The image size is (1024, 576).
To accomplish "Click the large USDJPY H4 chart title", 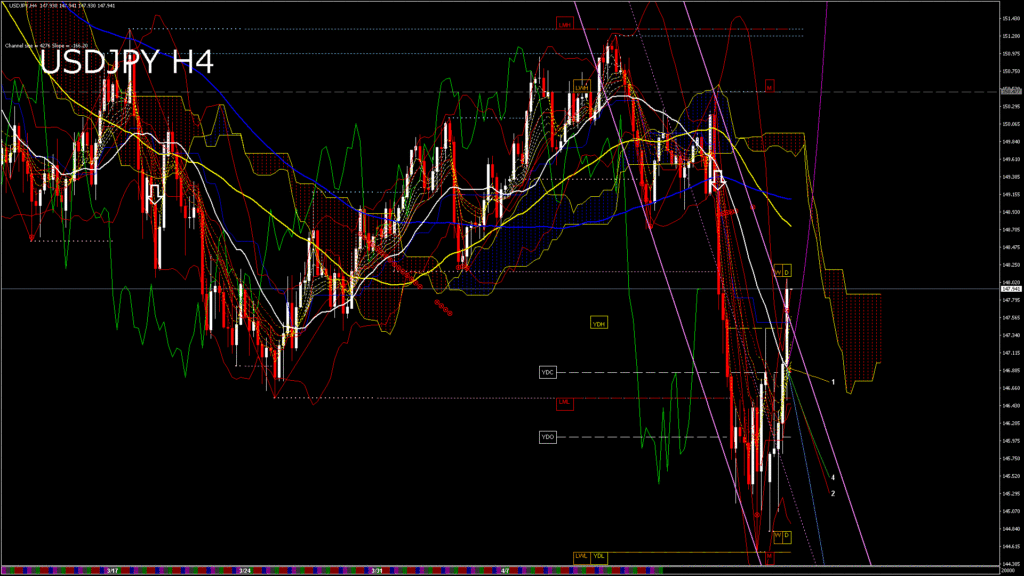I will [x=126, y=63].
